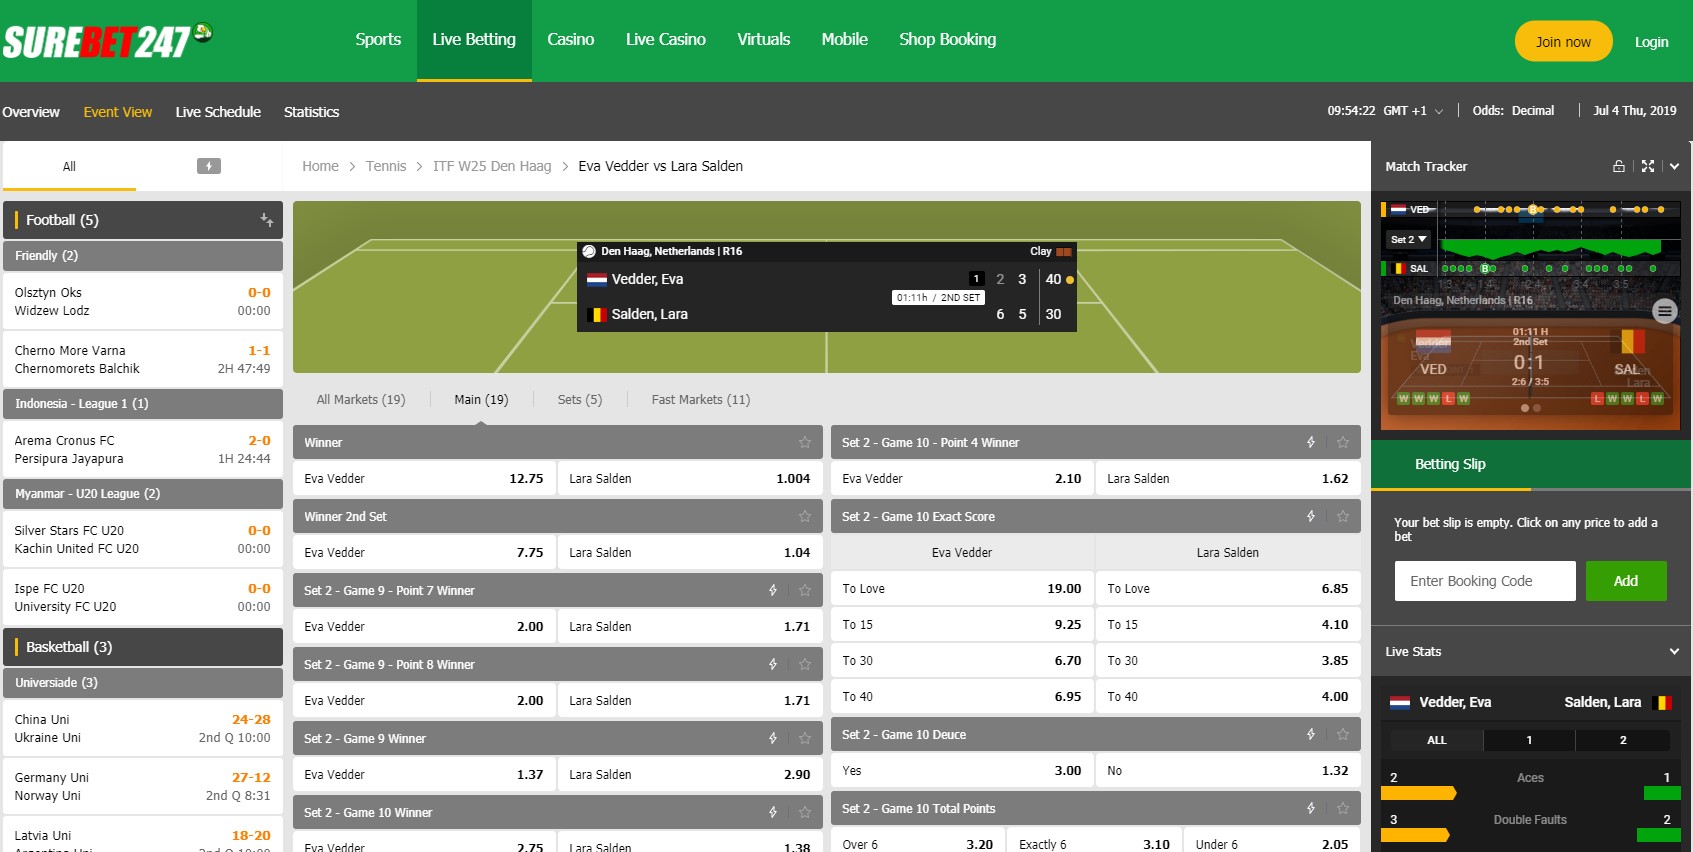The height and width of the screenshot is (852, 1693).
Task: Star the Set 2 - Game 9 - Point 7 Winner market
Action: [x=805, y=590]
